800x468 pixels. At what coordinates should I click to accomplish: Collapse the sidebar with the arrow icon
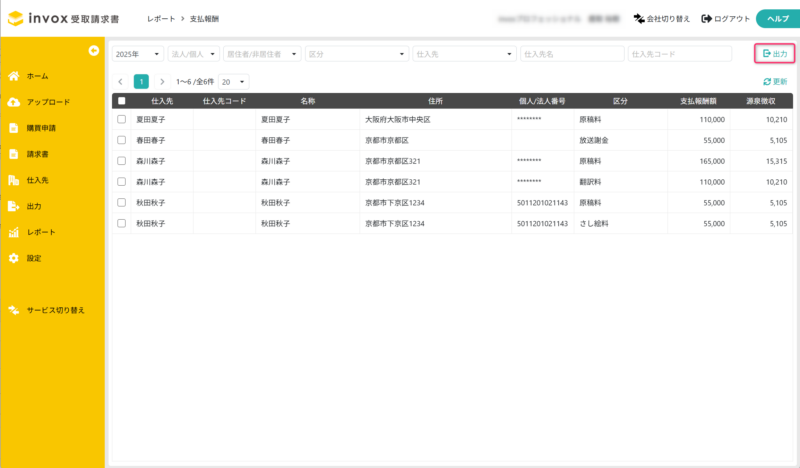93,51
